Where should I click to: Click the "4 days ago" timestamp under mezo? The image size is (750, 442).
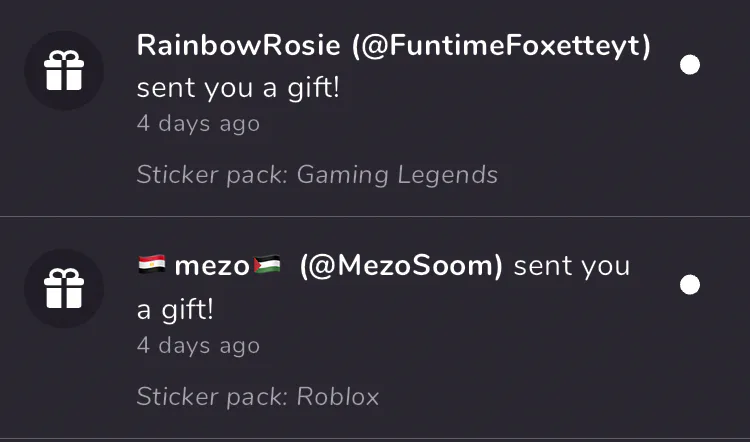(198, 345)
